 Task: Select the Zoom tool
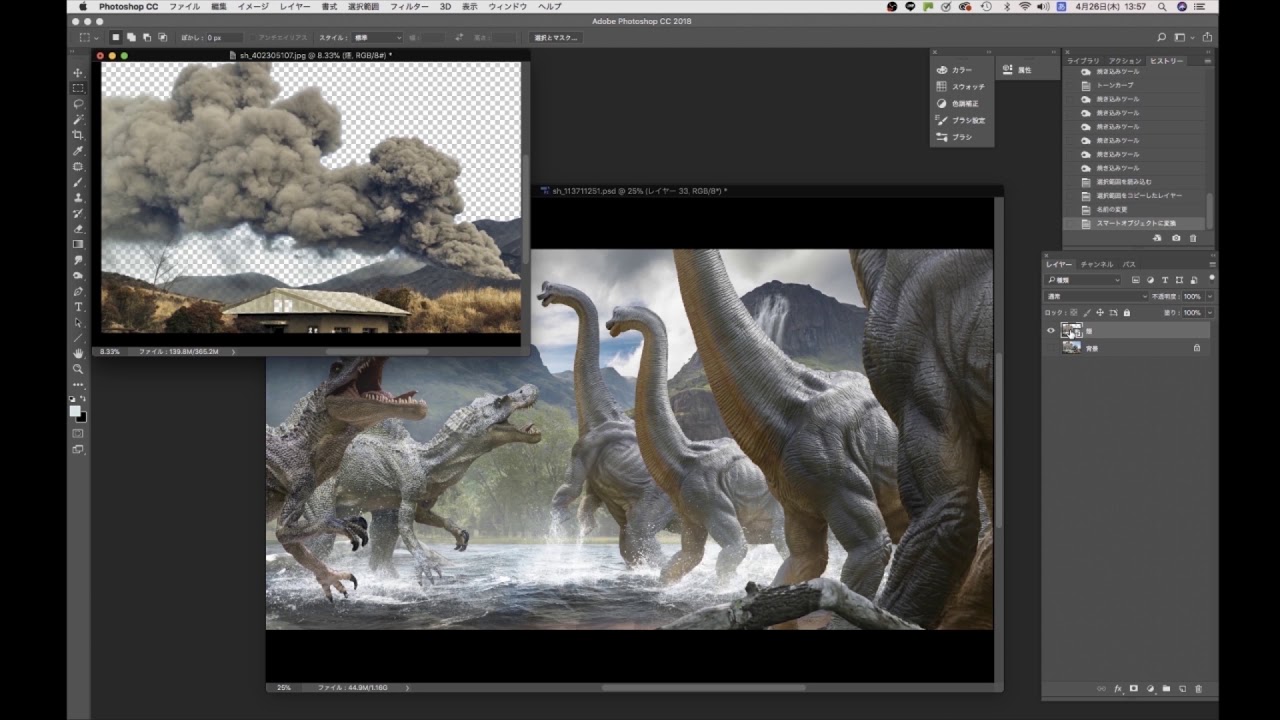pyautogui.click(x=78, y=369)
